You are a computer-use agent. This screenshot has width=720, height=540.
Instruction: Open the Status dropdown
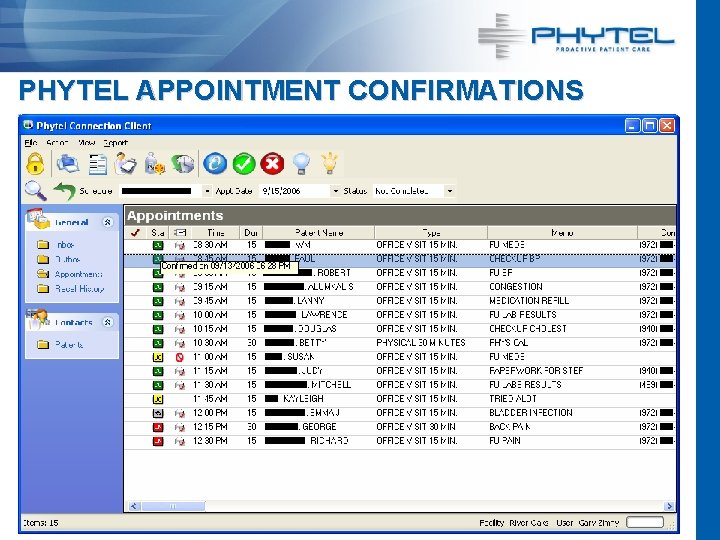(x=450, y=191)
